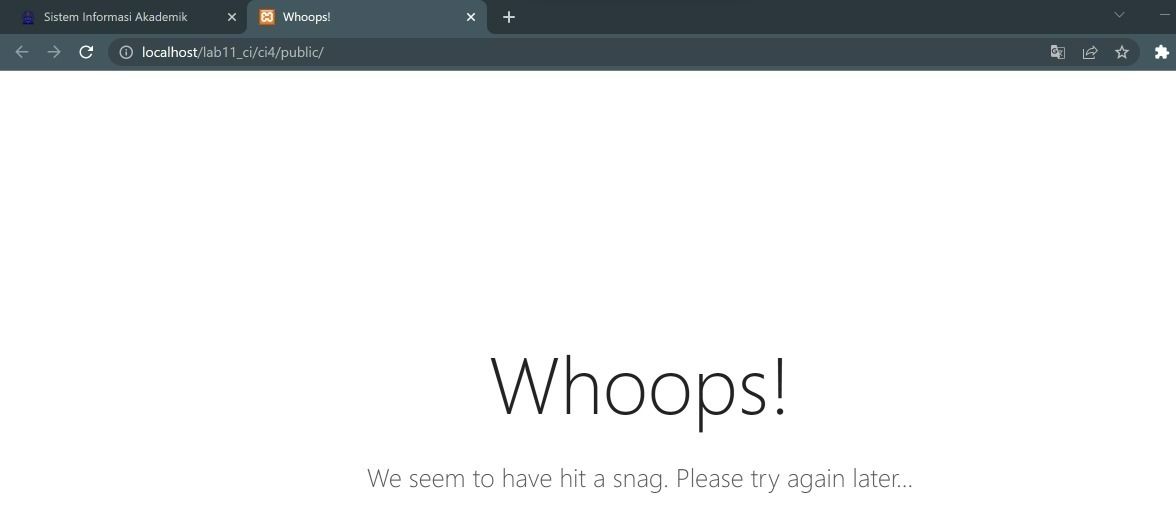Click the orange XAMPP favicon on Whoops! tab
The image size is (1176, 527).
(266, 17)
